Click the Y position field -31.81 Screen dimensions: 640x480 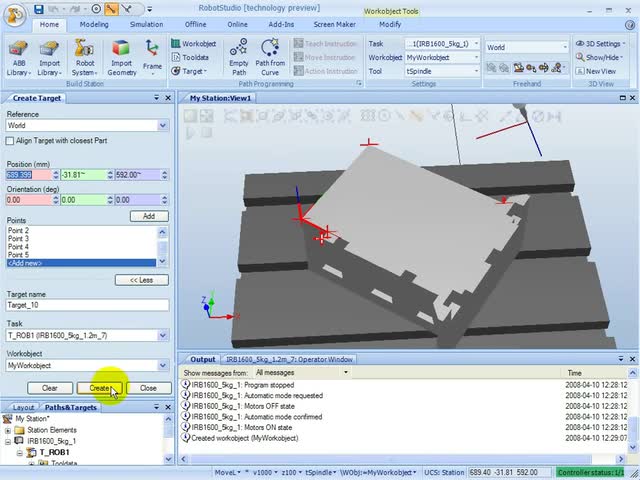pyautogui.click(x=83, y=175)
